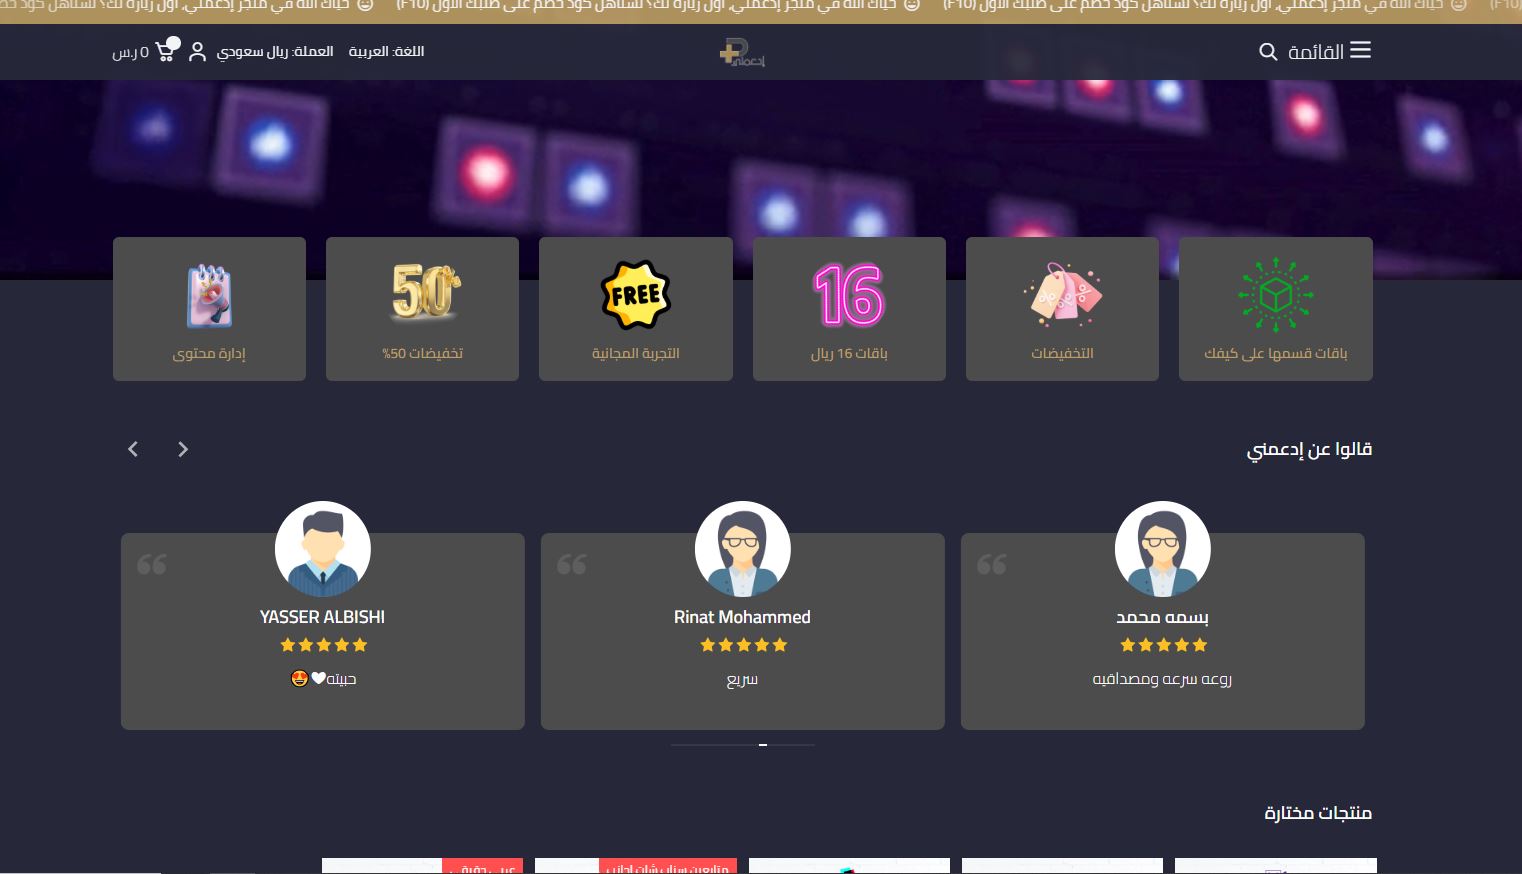Open the تخفيضات 50% category
This screenshot has height=874, width=1522.
pos(422,309)
